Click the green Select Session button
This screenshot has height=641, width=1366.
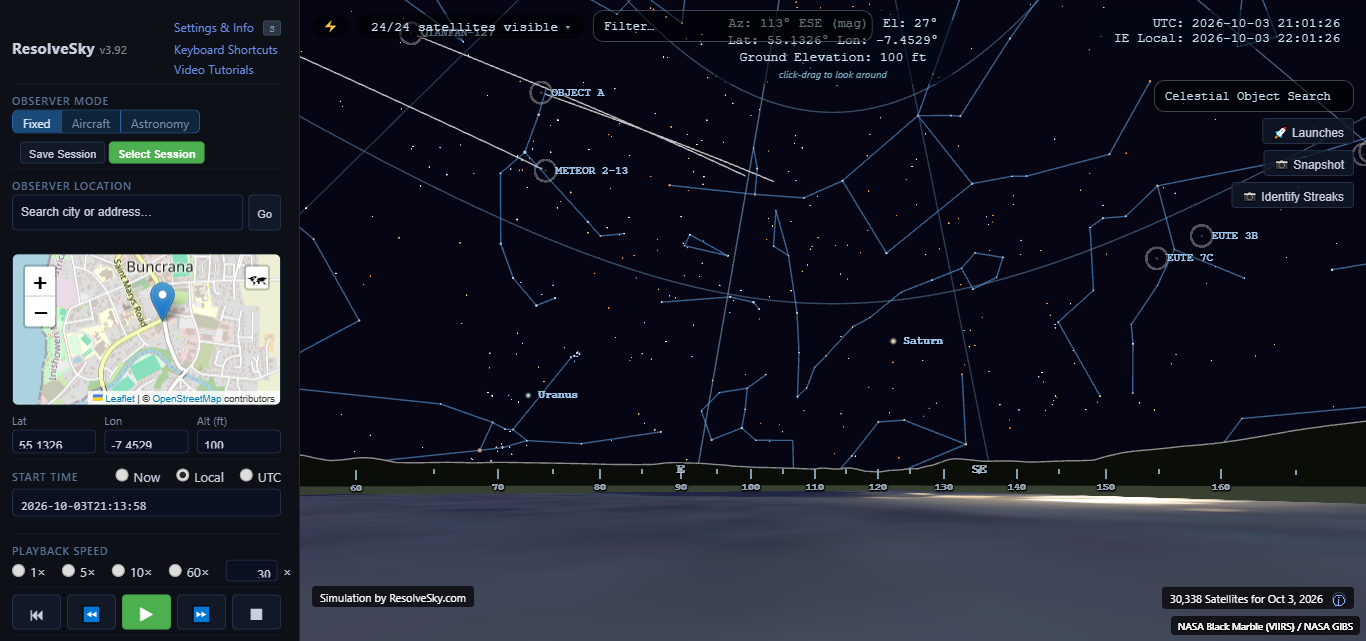(157, 154)
